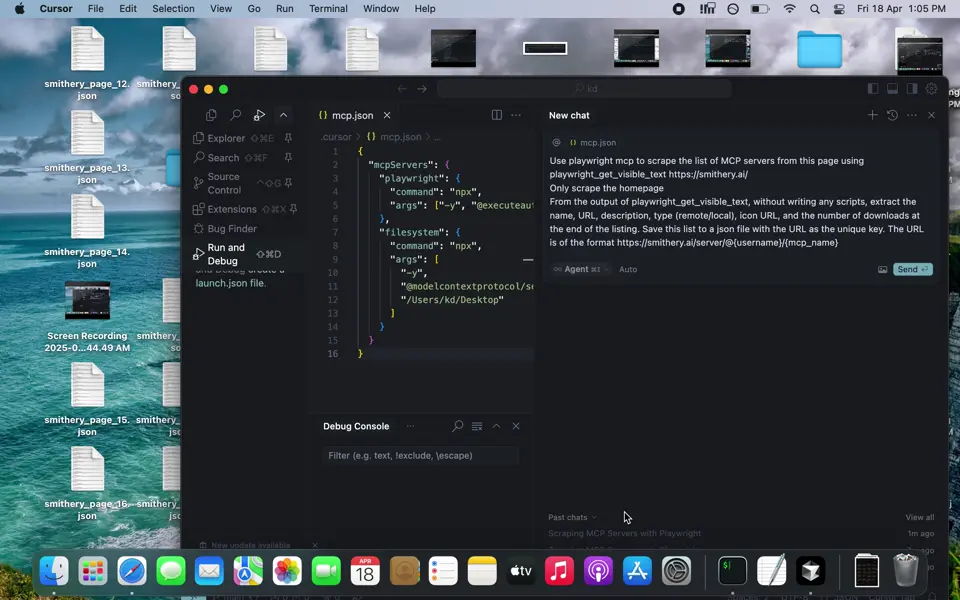
Task: Click View all past chats link
Action: pyautogui.click(x=918, y=517)
